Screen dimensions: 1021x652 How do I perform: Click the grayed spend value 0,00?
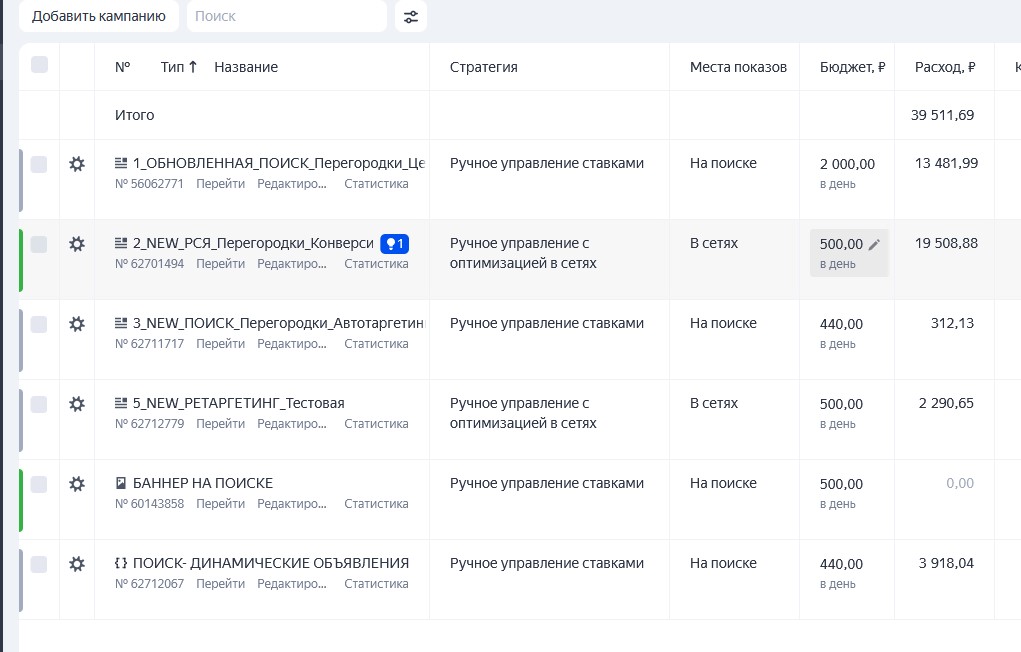click(x=960, y=483)
